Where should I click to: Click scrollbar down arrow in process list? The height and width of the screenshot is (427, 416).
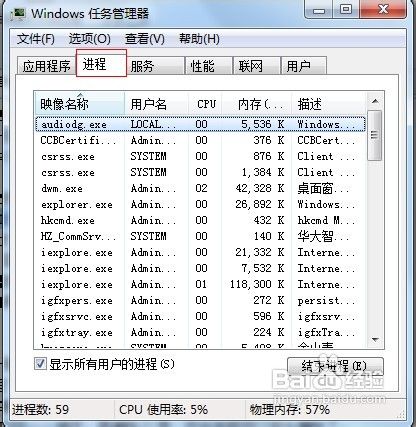[x=375, y=340]
